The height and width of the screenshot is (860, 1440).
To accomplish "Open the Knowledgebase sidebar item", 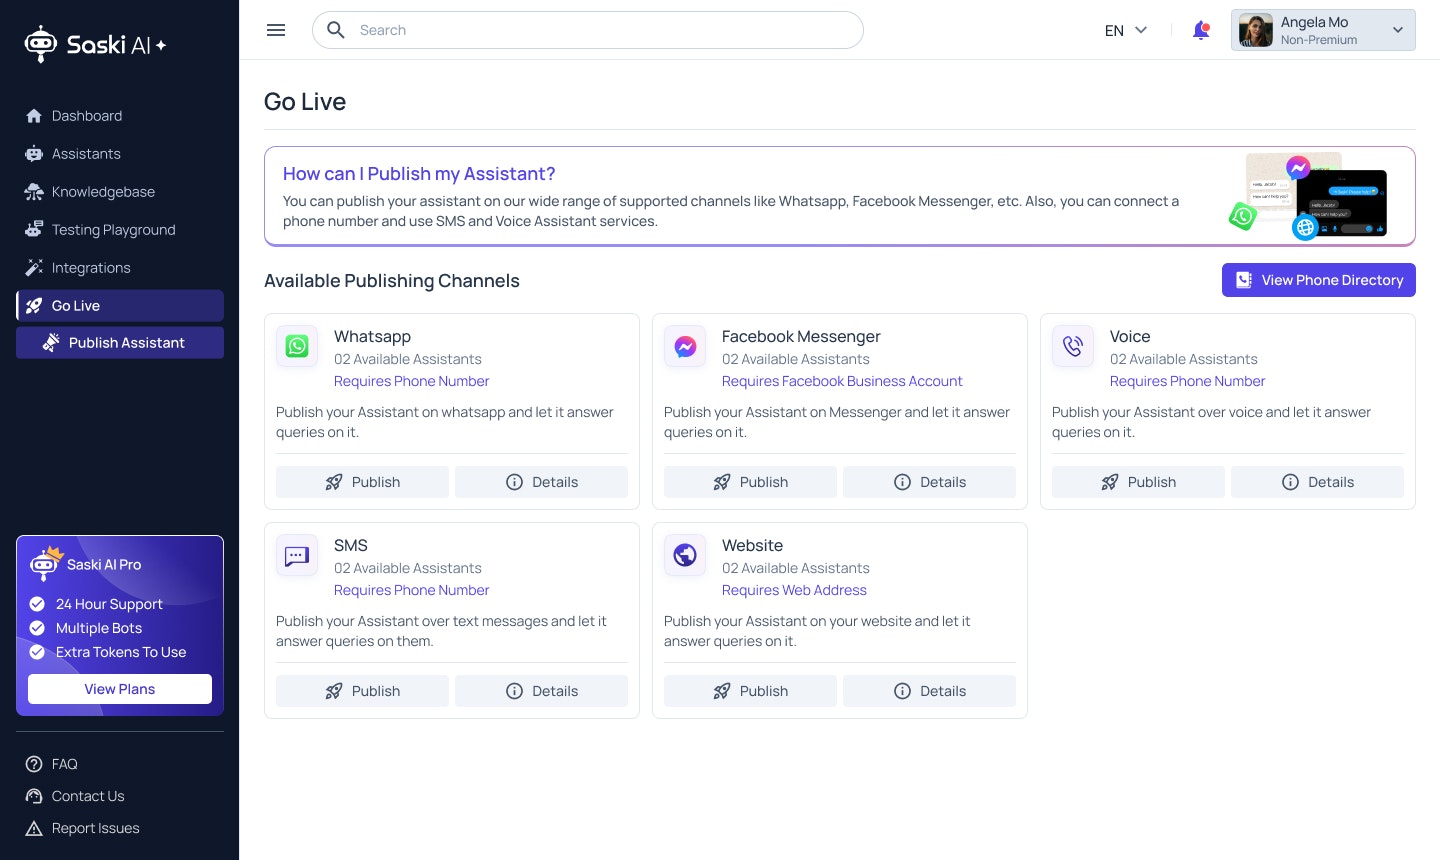I will 103,192.
